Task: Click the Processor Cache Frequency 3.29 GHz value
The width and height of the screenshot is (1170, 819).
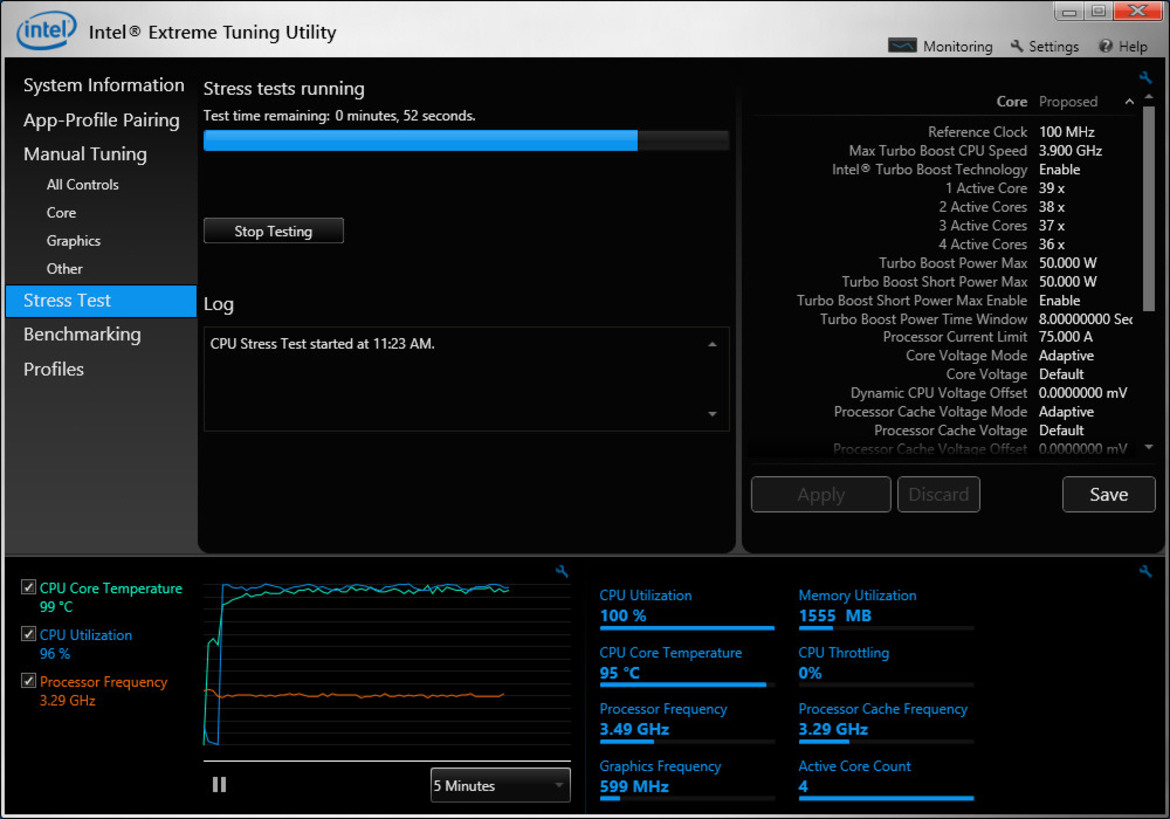Action: click(833, 729)
